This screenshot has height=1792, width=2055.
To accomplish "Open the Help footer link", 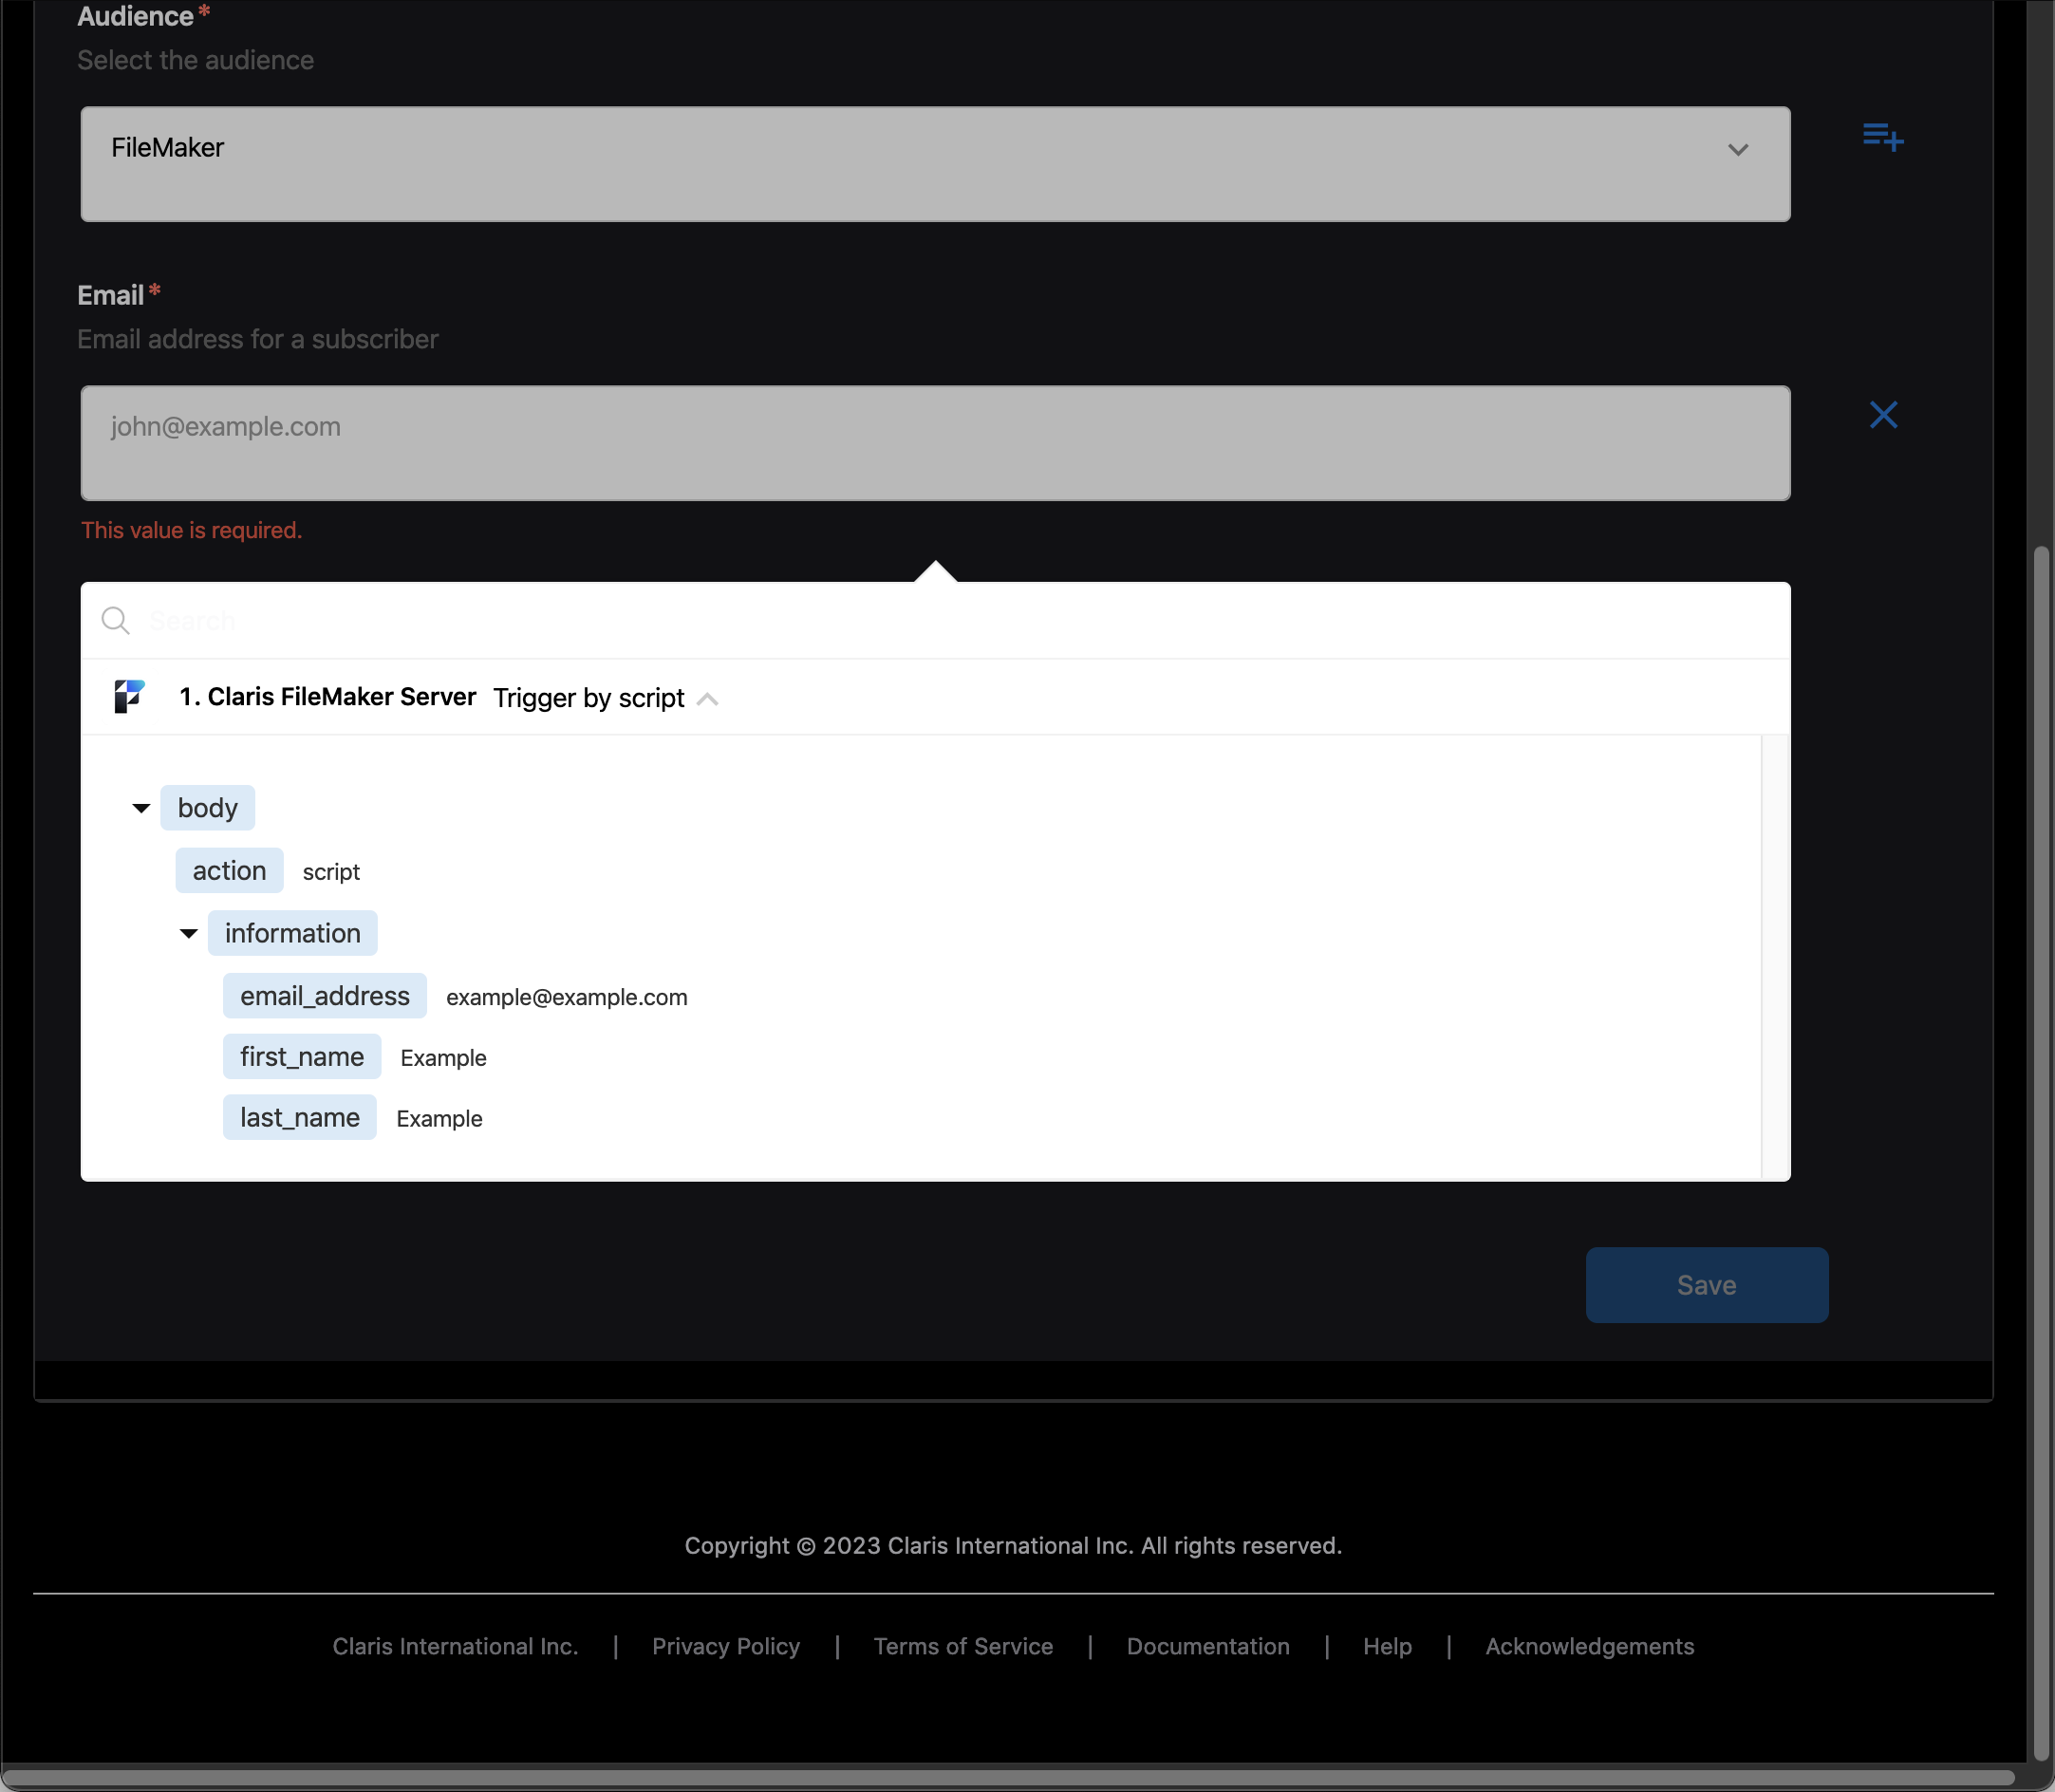I will tap(1387, 1646).
